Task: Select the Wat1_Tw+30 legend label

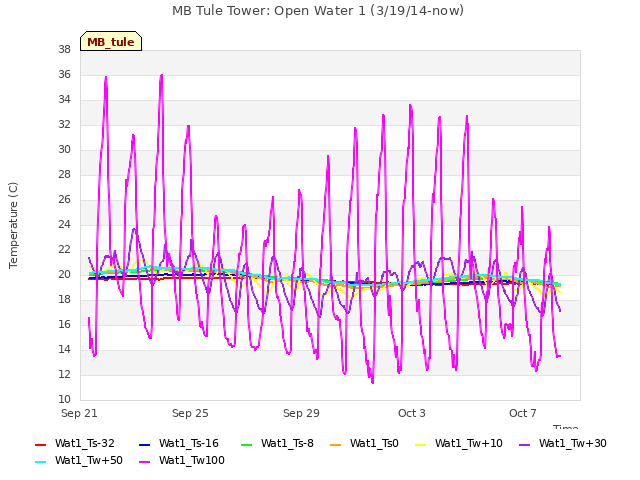Action: tap(573, 443)
